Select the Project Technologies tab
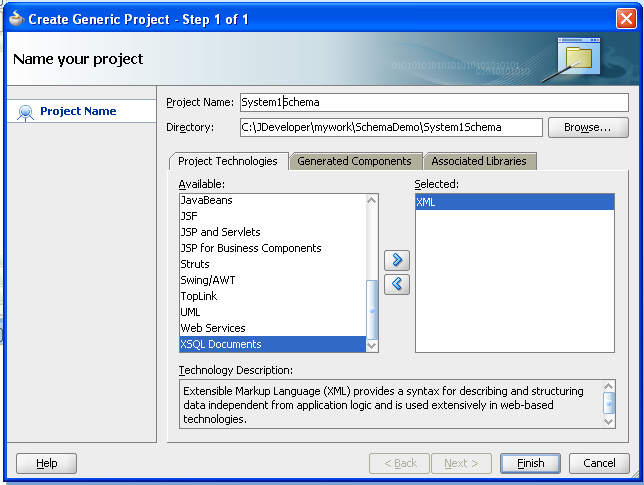 tap(228, 161)
